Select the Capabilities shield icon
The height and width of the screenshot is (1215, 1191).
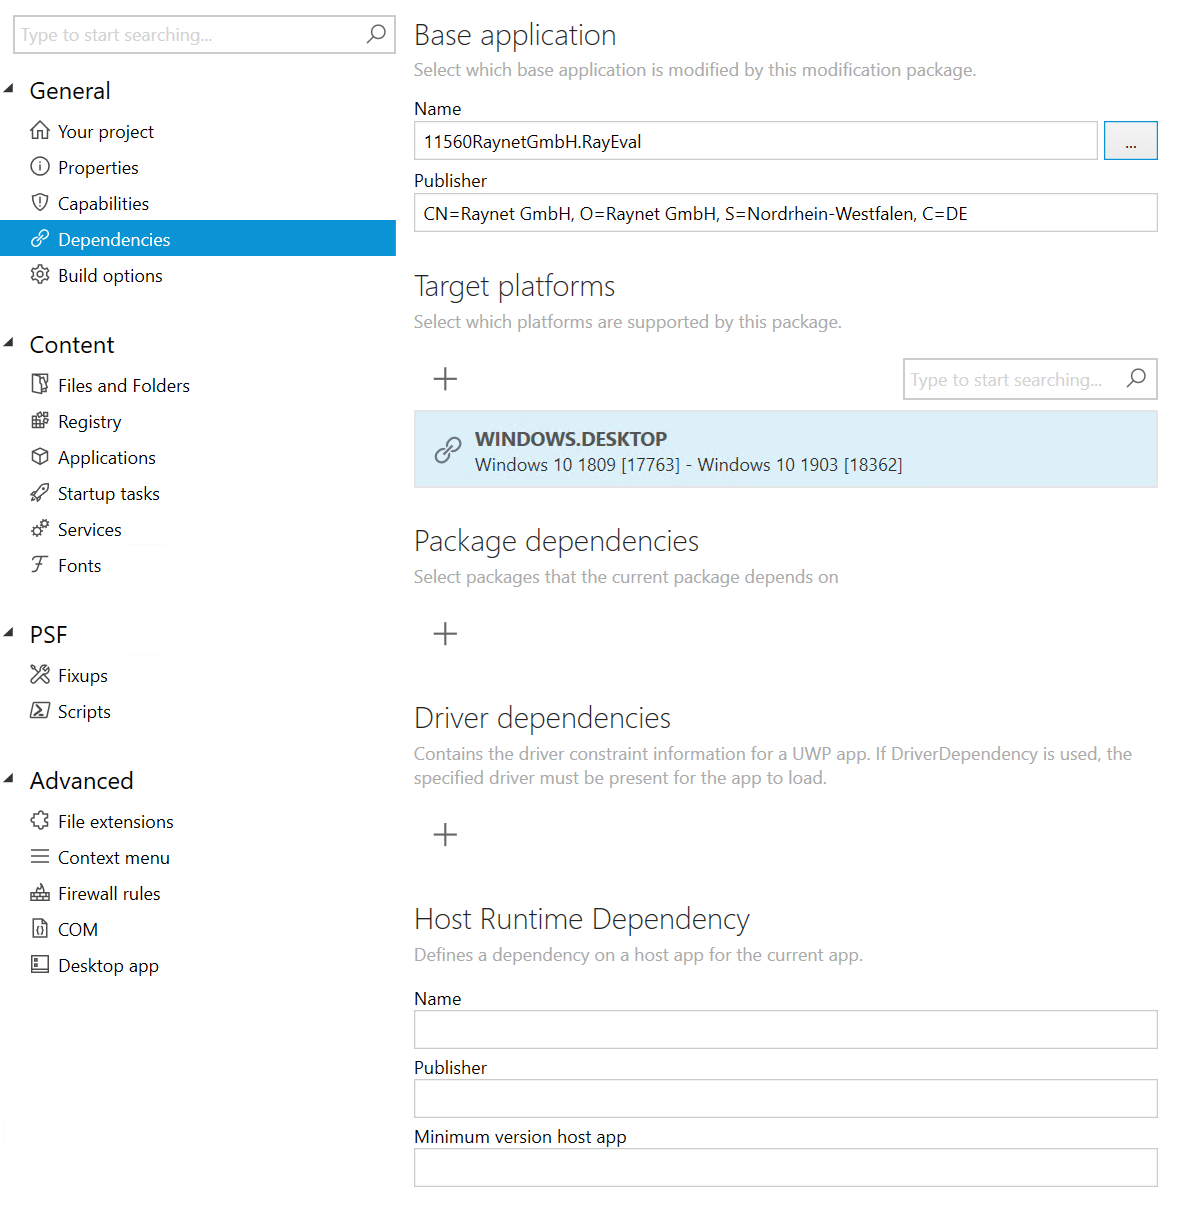(40, 203)
